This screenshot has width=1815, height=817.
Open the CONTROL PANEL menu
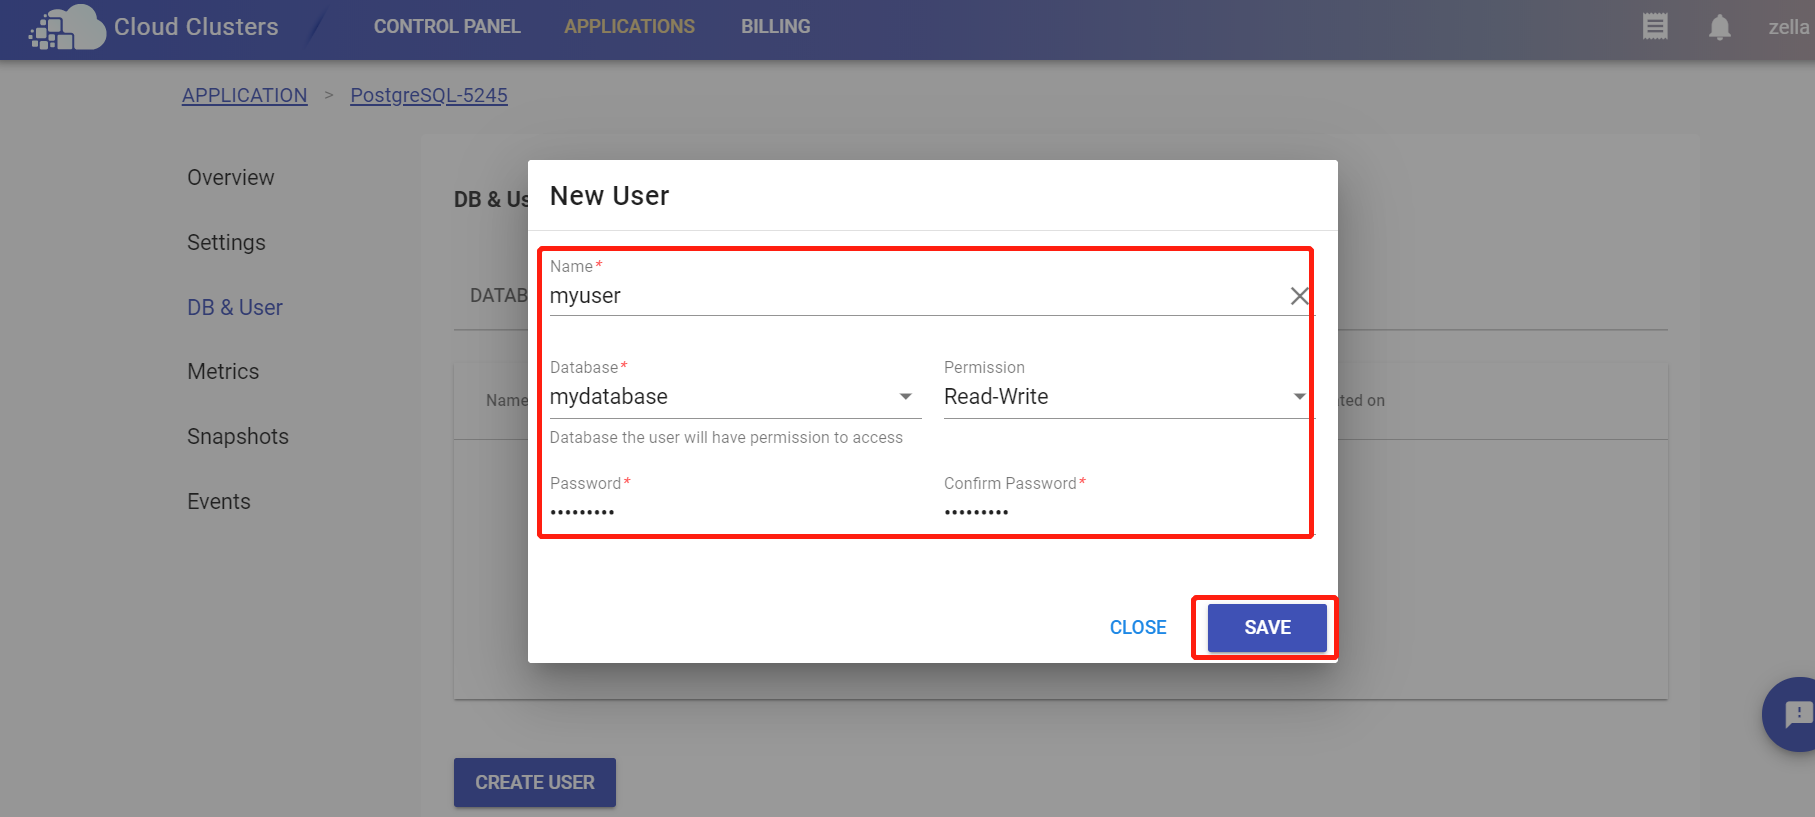(447, 27)
